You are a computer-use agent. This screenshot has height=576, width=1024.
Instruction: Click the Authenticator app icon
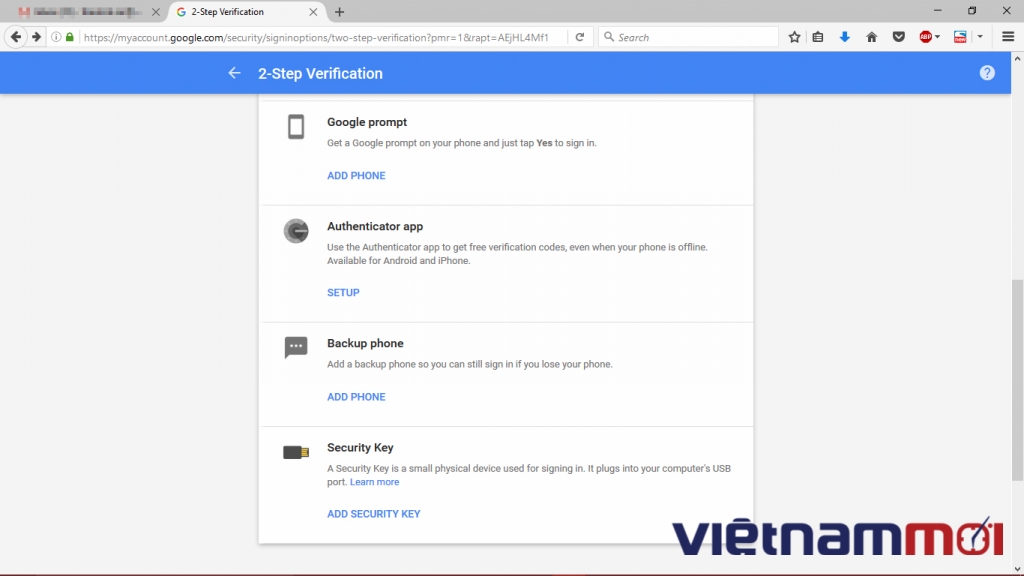[296, 231]
